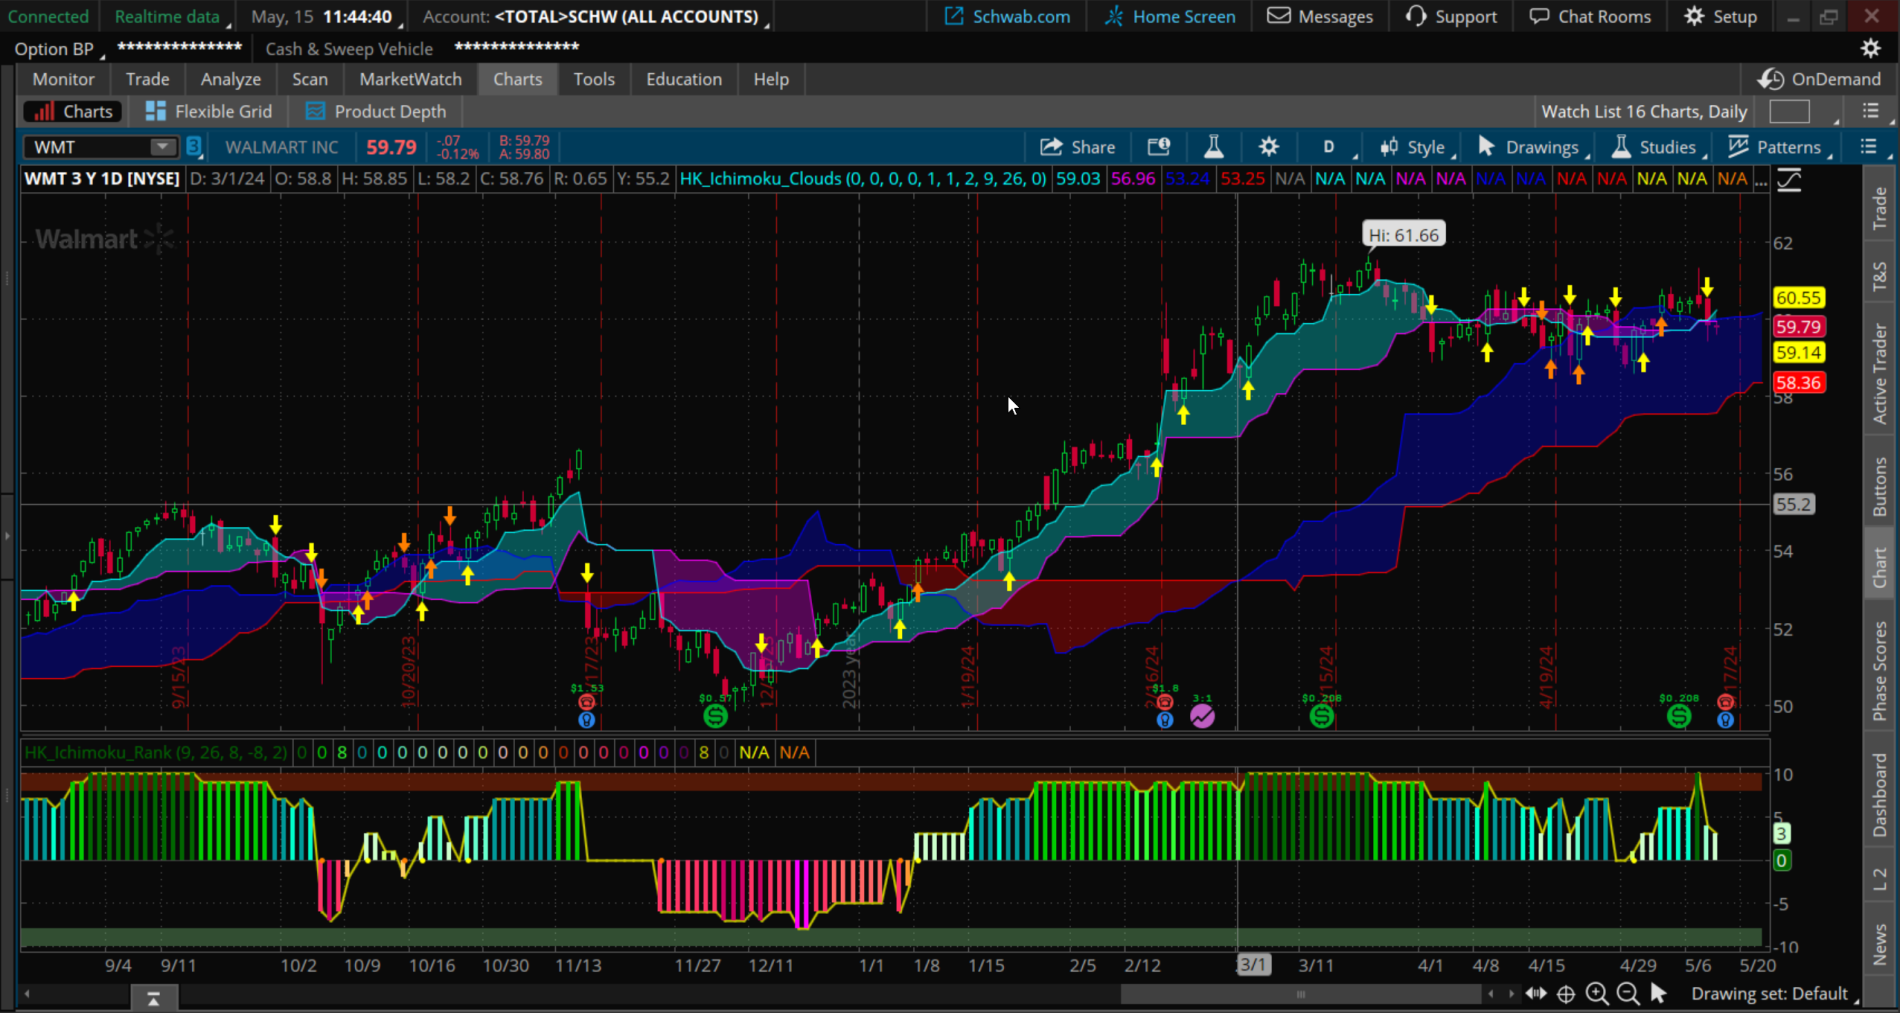
Task: Select the Charts sub-tab
Action: click(x=73, y=111)
